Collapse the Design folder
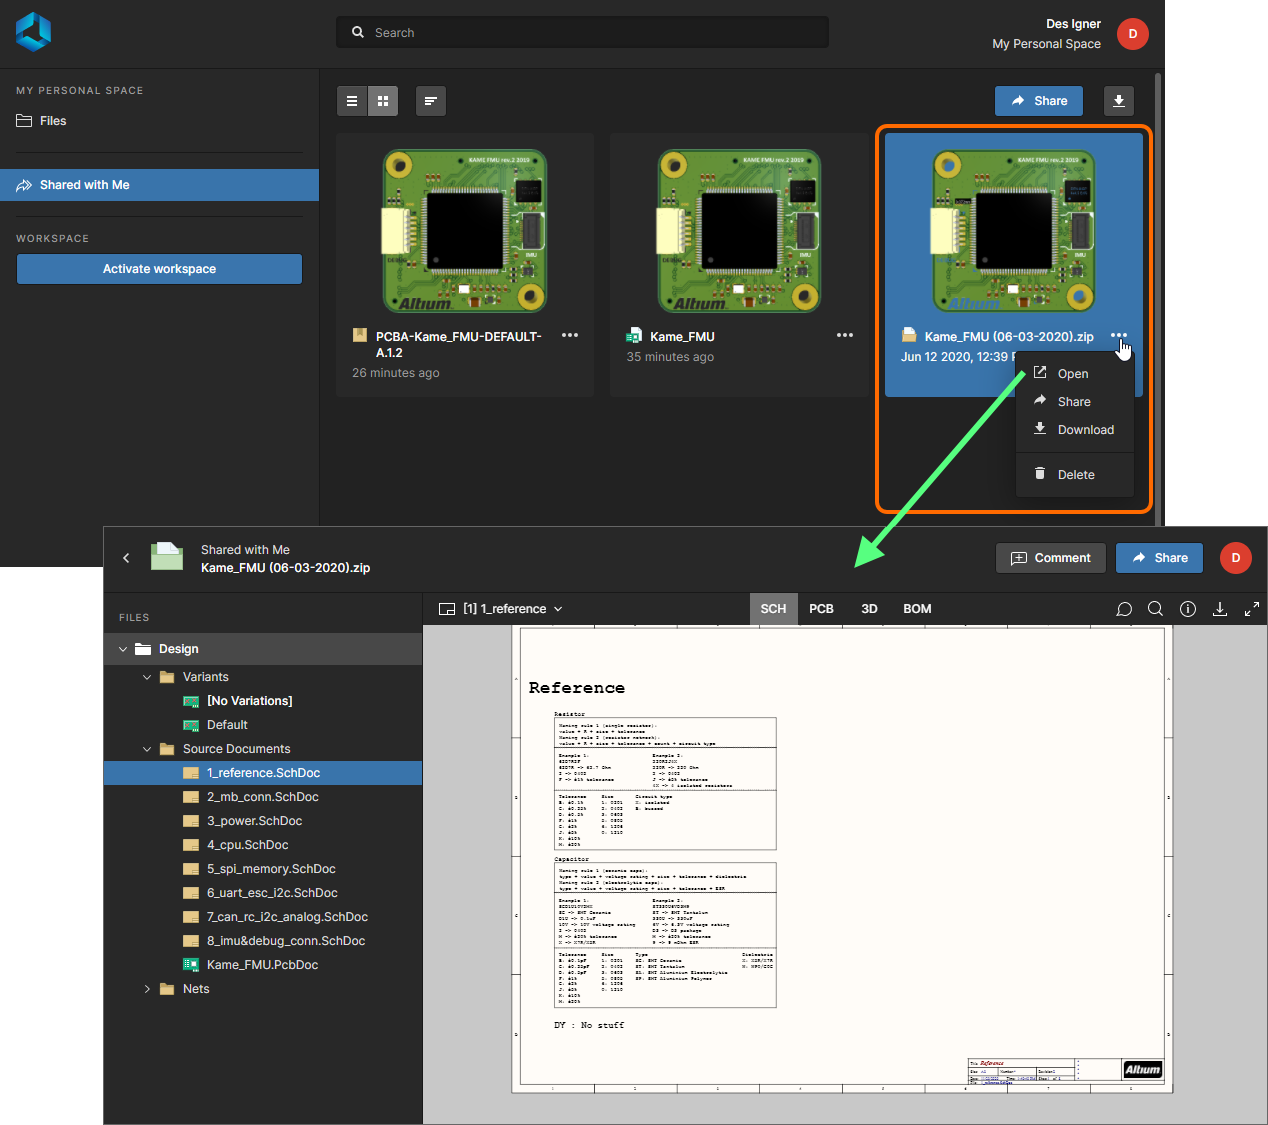1268x1125 pixels. [123, 649]
